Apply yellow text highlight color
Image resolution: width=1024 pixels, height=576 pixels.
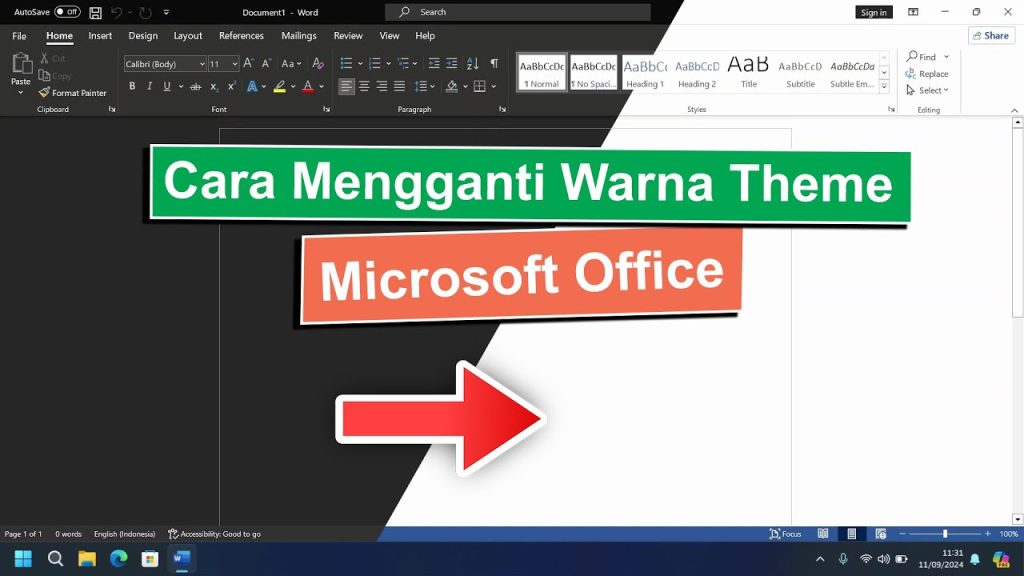[x=280, y=86]
